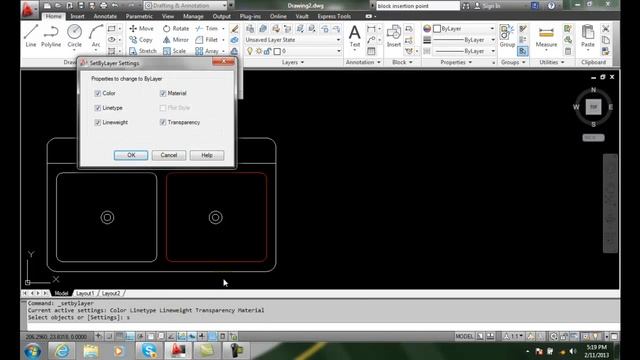Click the Insert block tool
640x360 pixels.
coord(393,36)
